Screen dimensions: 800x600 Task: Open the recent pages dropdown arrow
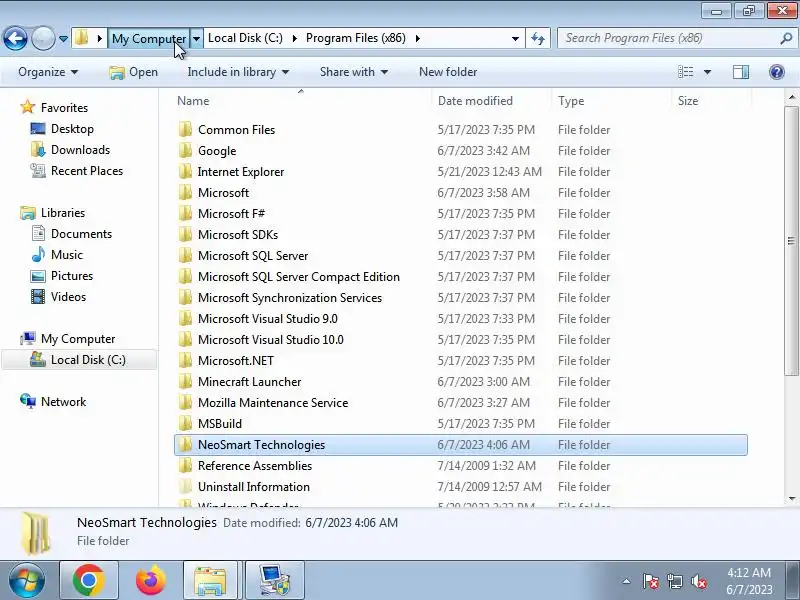pos(63,39)
